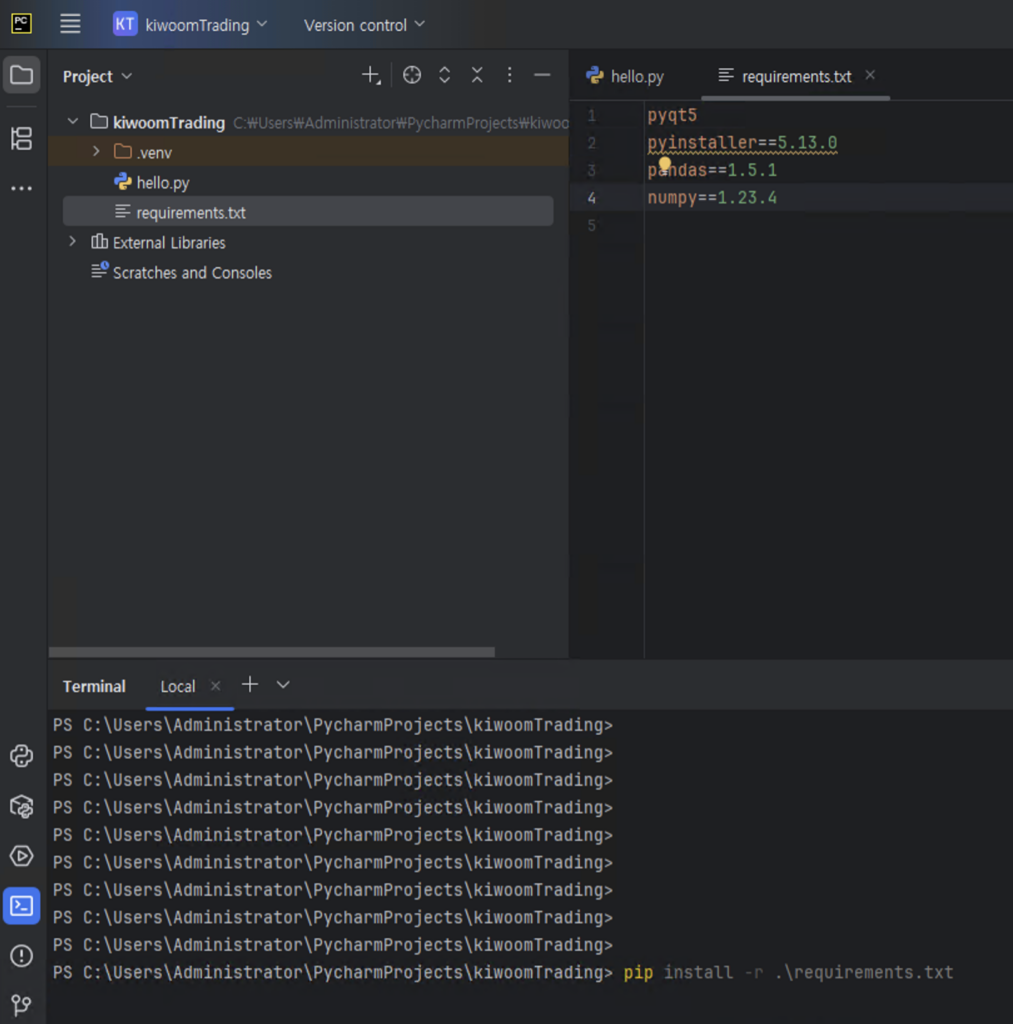
Task: Open Project panel options kebab menu
Action: click(509, 75)
